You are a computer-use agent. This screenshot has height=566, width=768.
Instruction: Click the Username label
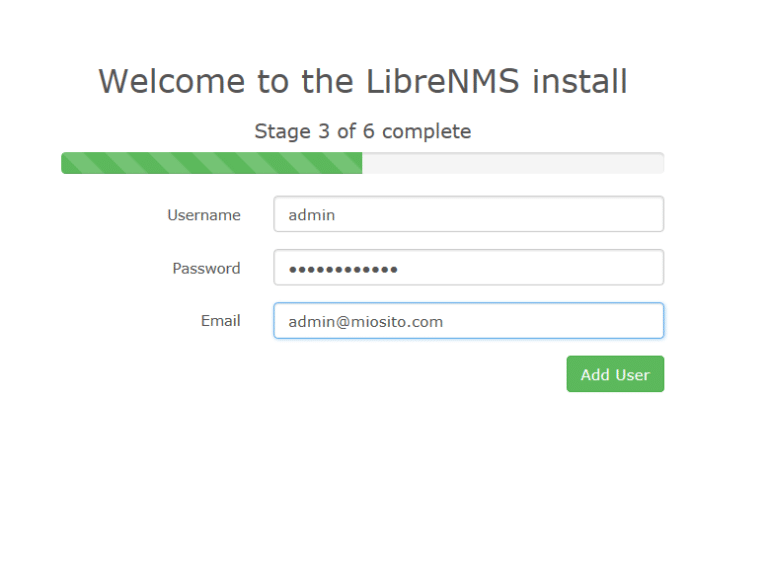204,215
